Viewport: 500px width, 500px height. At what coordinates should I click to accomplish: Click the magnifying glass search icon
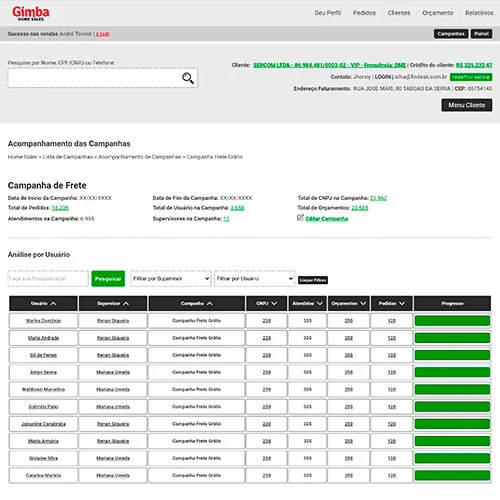coord(188,78)
